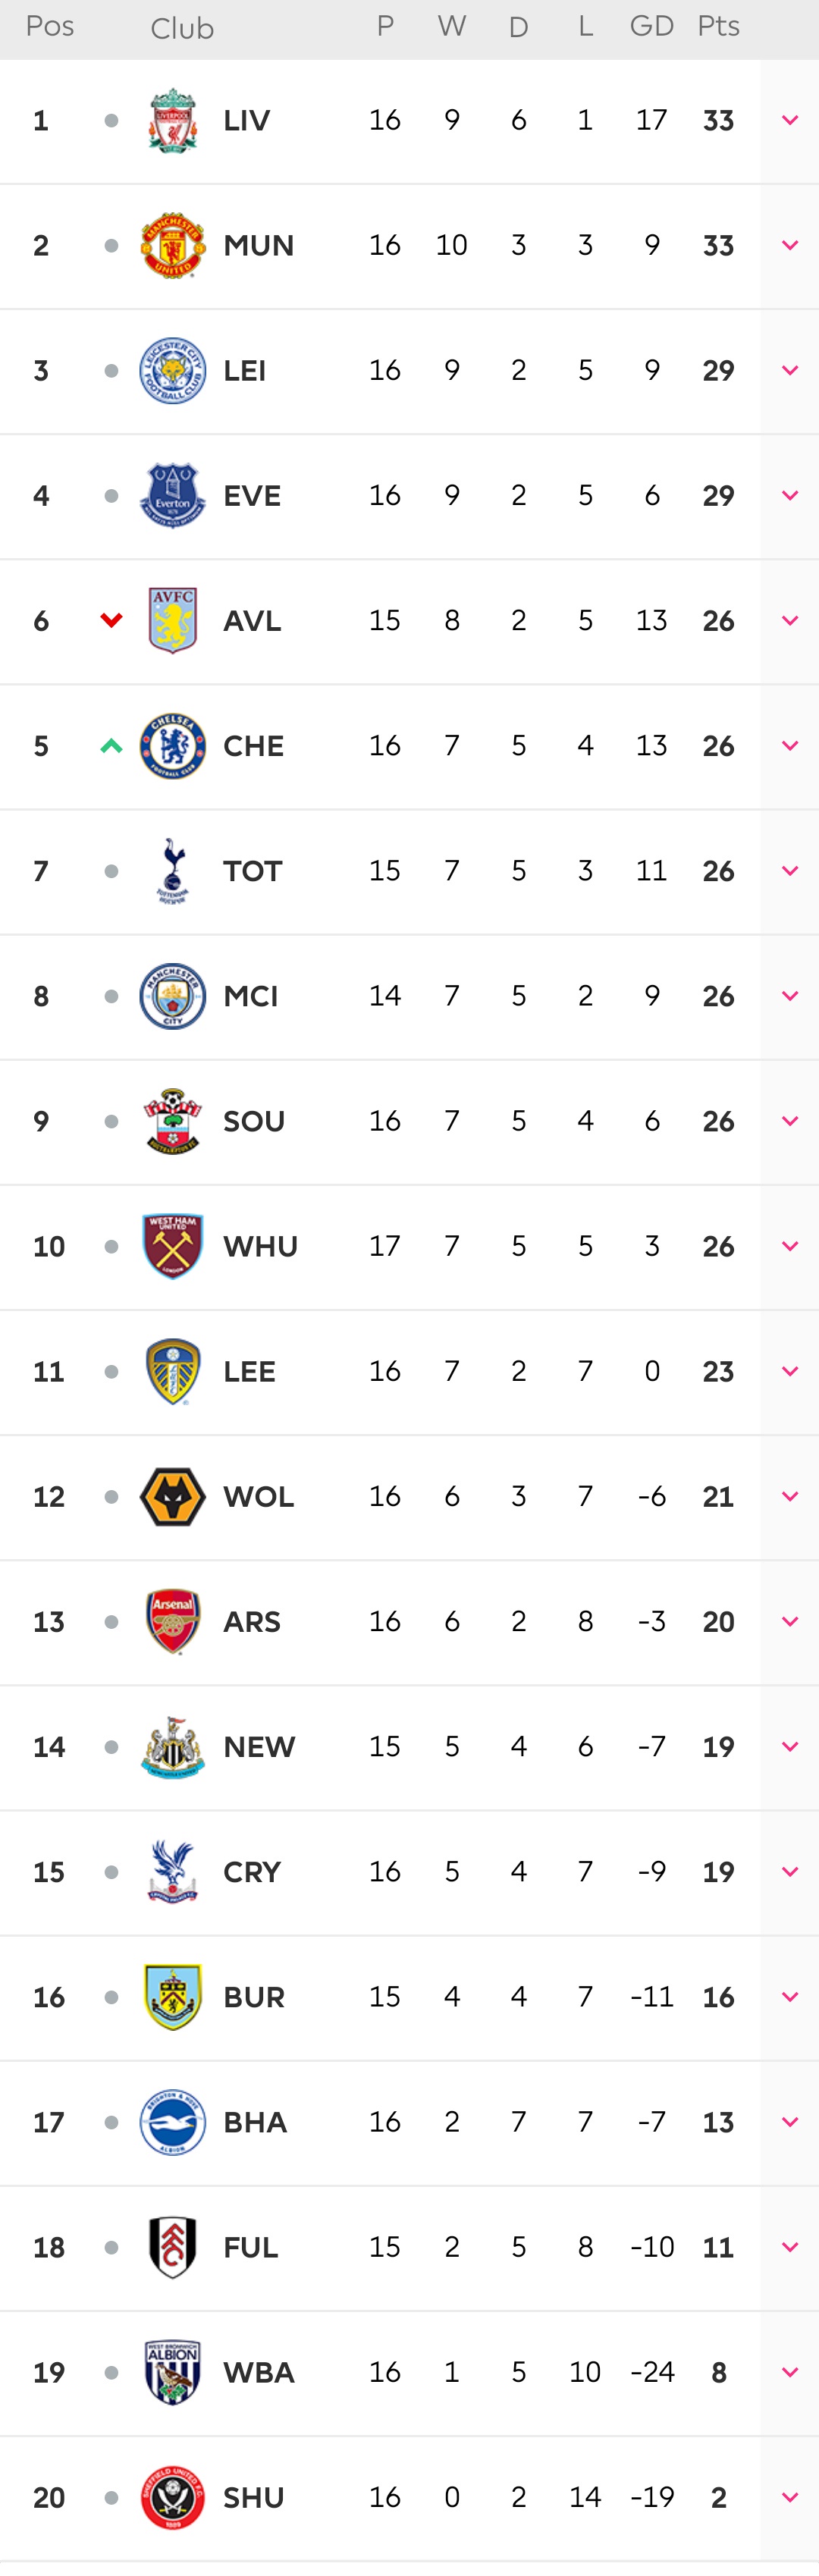The image size is (819, 2576).
Task: Click the Chelsea green up-movement arrow
Action: 111,746
